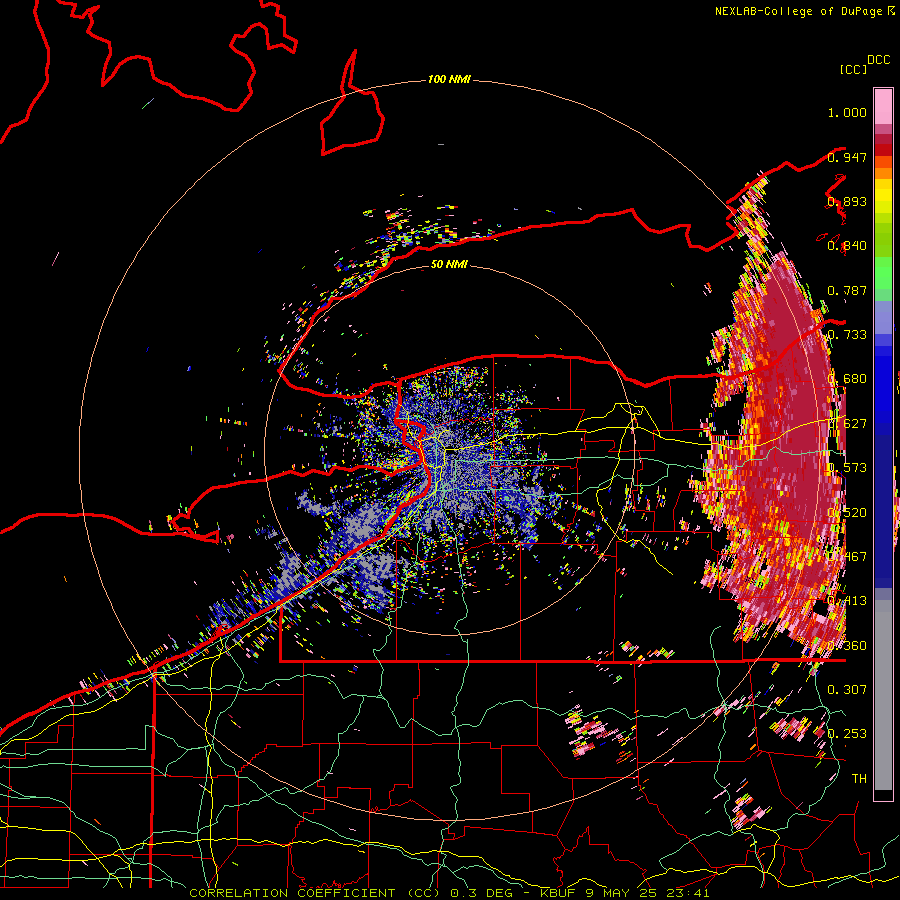The image size is (900, 900).
Task: Pick the periwinkle swatch on the color scale
Action: coord(883,317)
